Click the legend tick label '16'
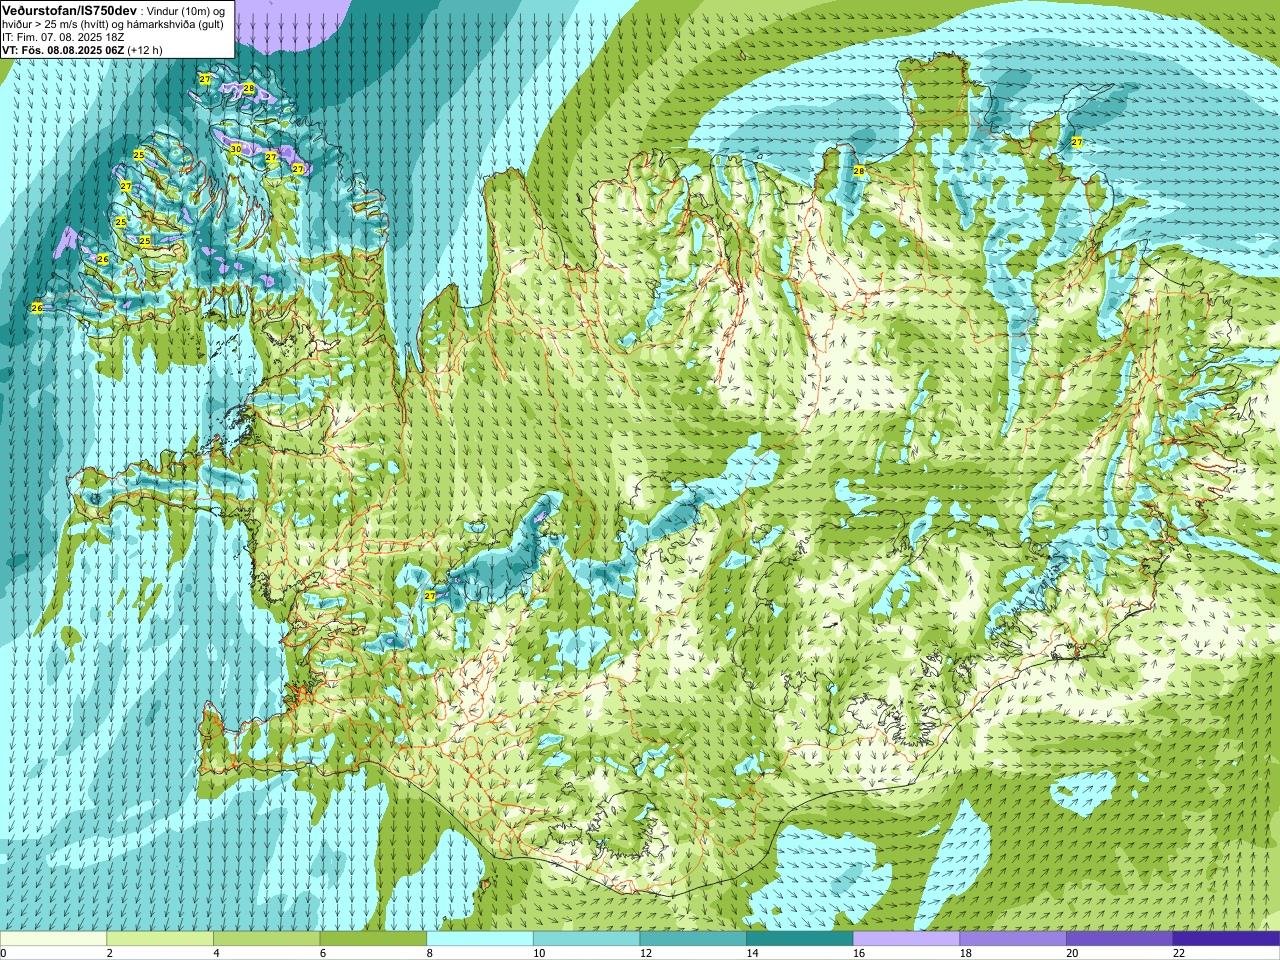1280x960 pixels. pos(859,954)
